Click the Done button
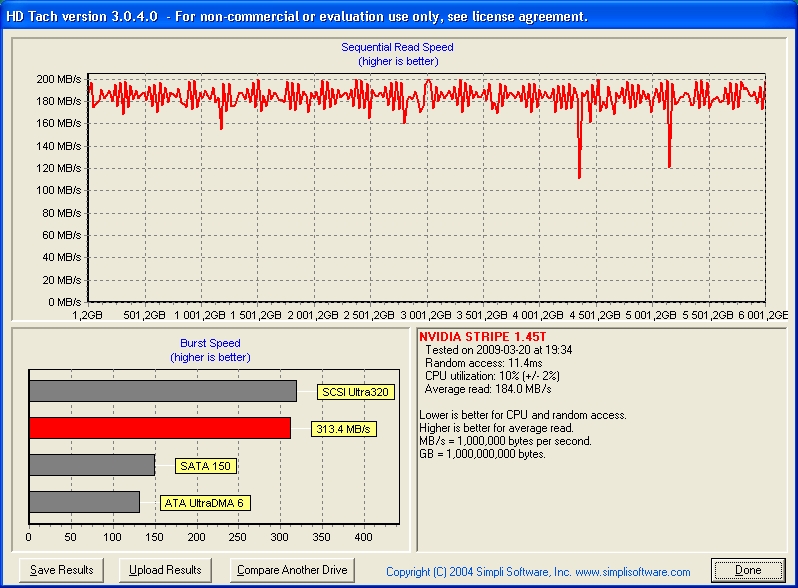The width and height of the screenshot is (798, 588). (748, 570)
